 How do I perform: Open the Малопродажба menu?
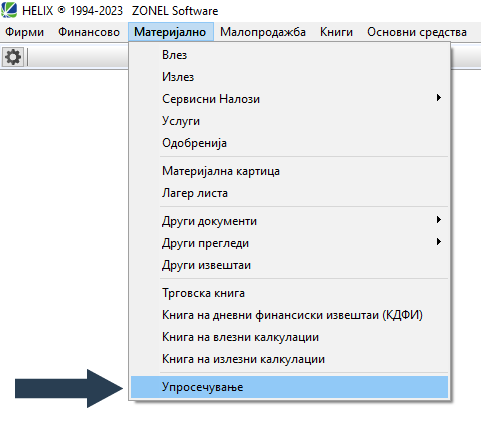pyautogui.click(x=263, y=32)
